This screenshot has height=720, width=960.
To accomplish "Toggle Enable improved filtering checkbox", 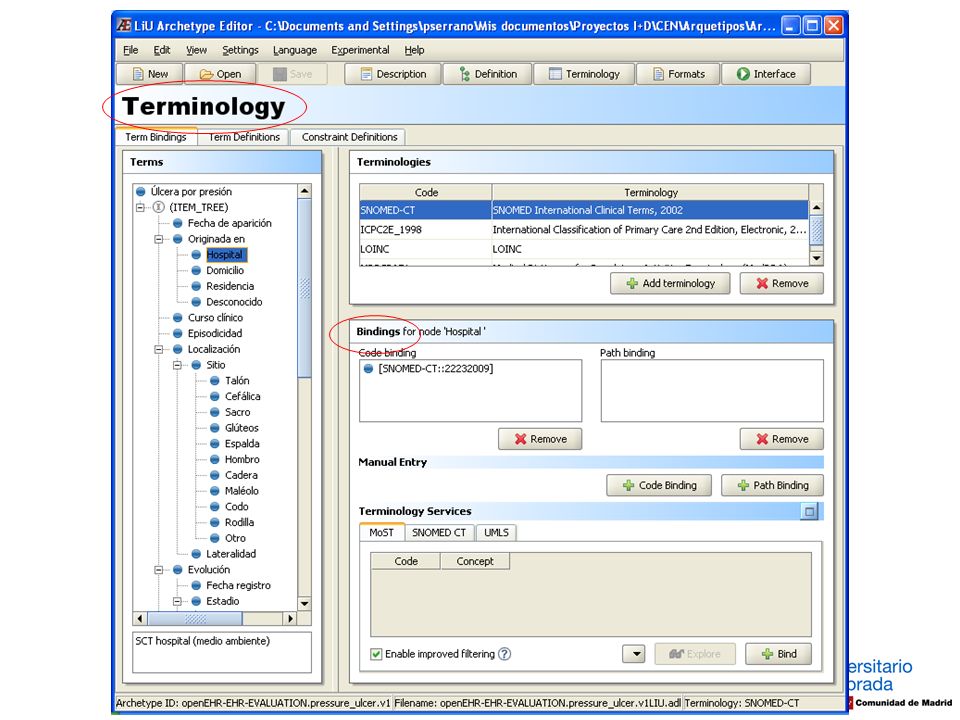I will [x=376, y=654].
